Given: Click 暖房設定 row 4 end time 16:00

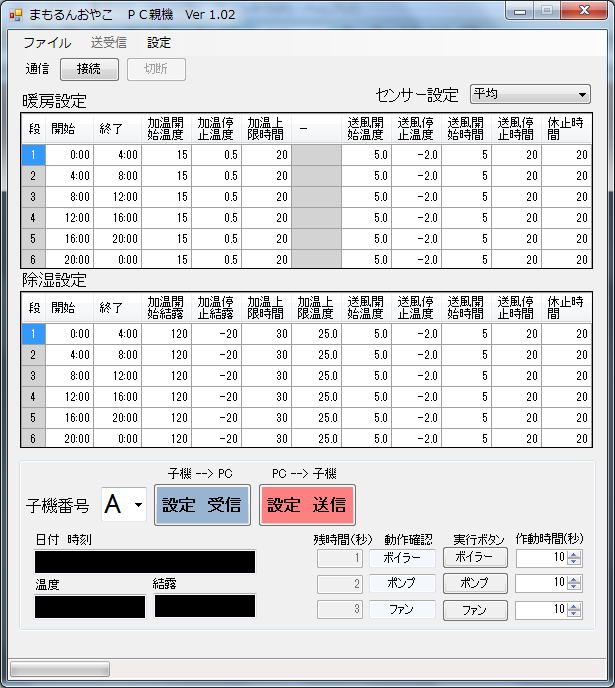Looking at the screenshot, I should coord(117,218).
